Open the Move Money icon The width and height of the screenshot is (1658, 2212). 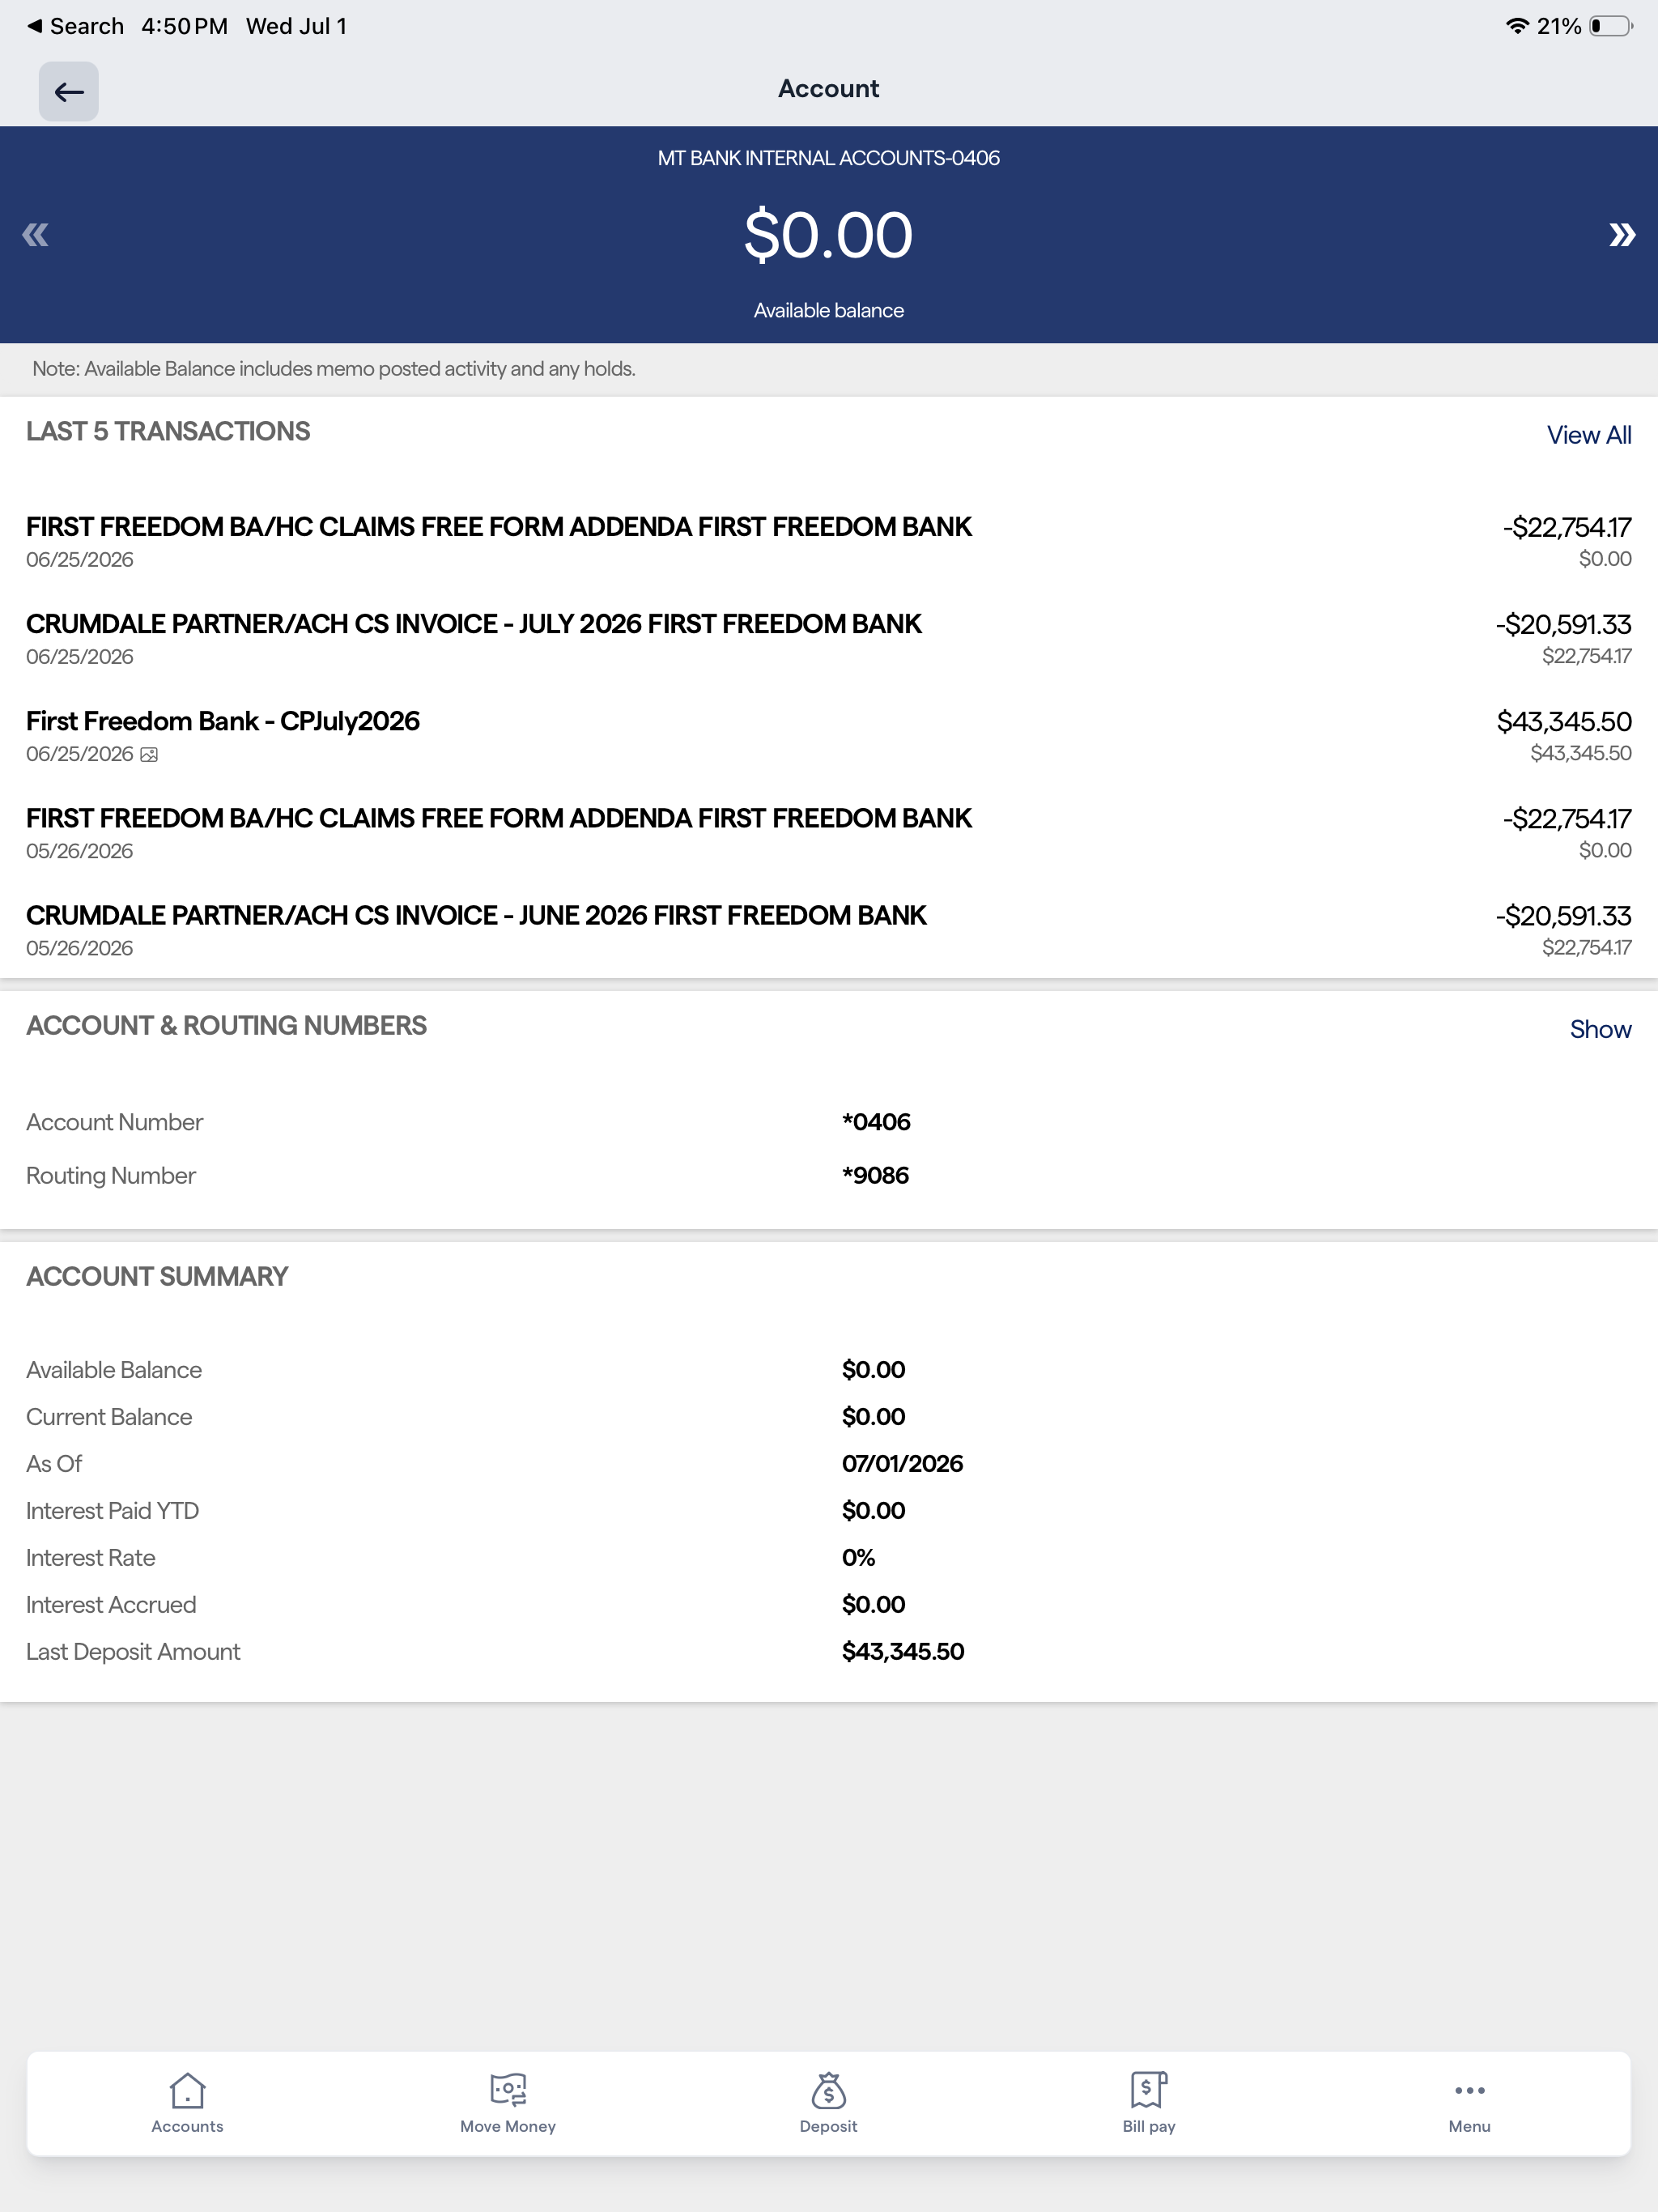click(x=508, y=2089)
